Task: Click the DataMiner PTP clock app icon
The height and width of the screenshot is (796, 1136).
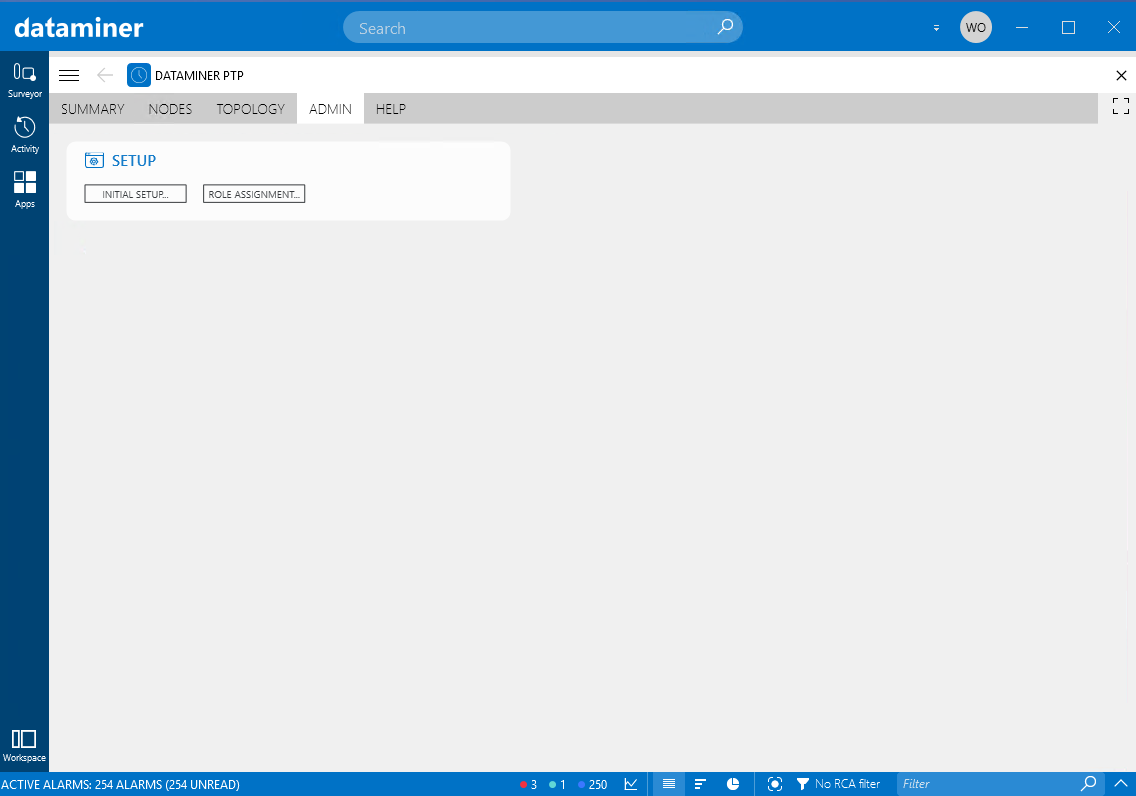Action: click(138, 75)
